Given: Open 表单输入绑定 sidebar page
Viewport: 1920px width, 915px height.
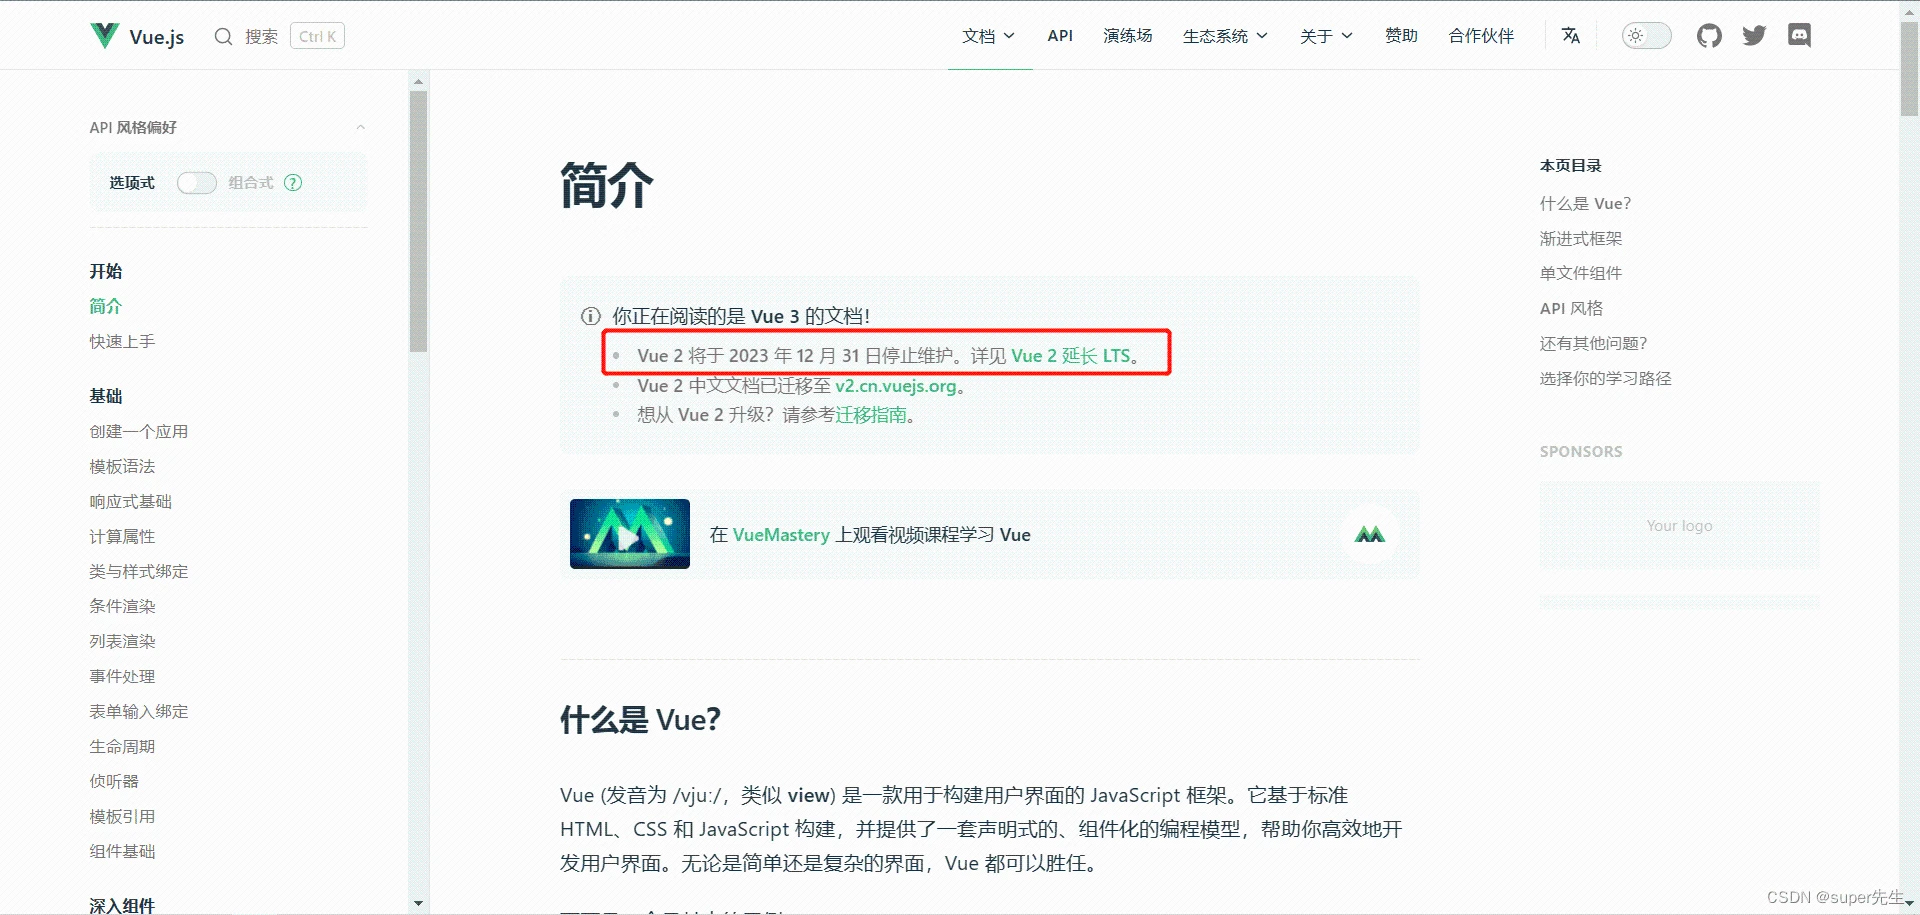Looking at the screenshot, I should pyautogui.click(x=139, y=712).
